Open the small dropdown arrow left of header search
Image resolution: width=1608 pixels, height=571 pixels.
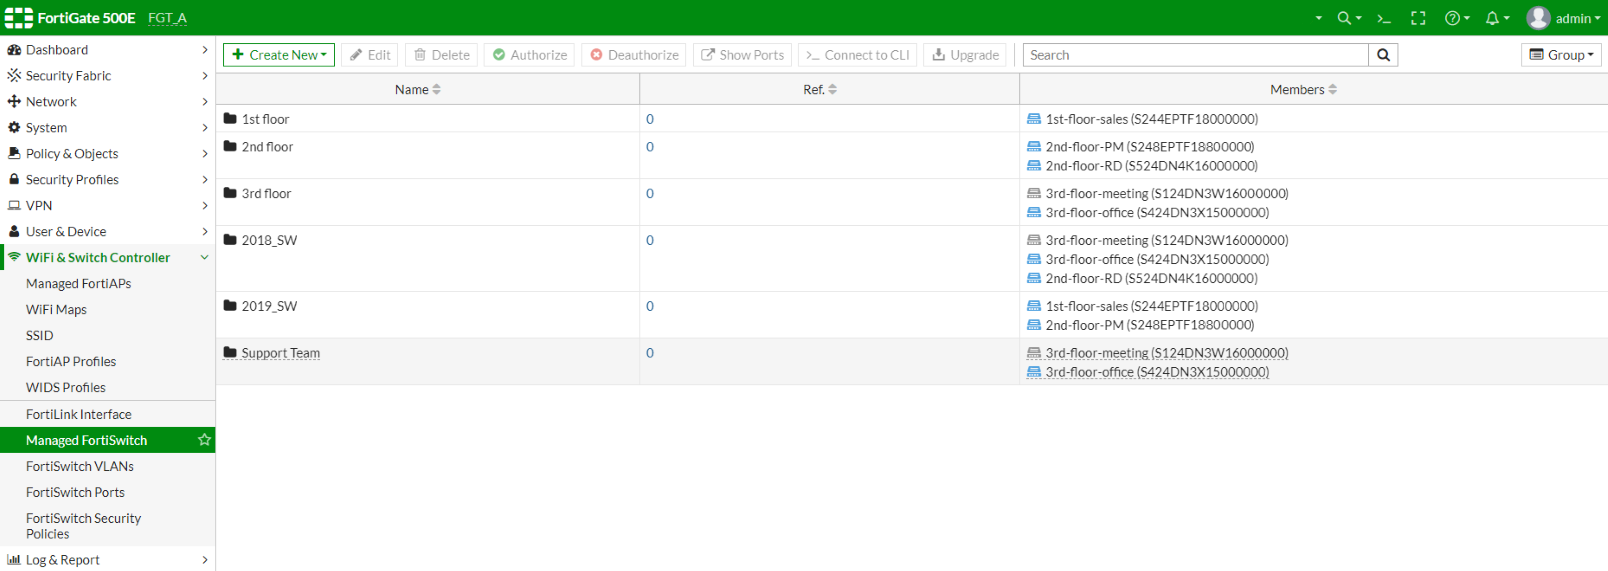(1318, 18)
